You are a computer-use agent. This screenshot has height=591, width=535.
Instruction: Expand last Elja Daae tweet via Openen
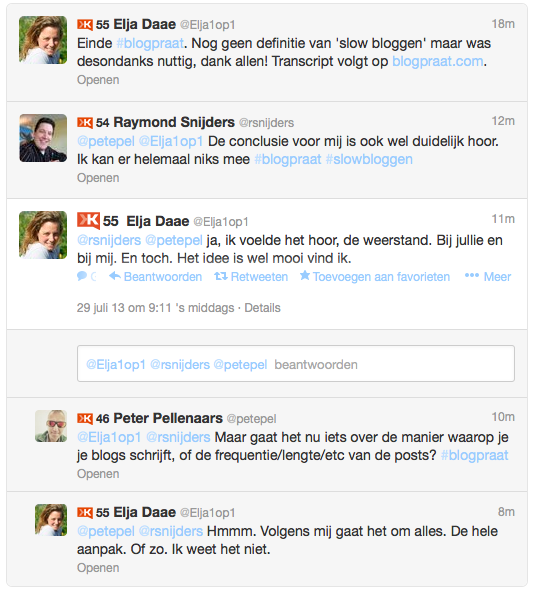tap(98, 568)
